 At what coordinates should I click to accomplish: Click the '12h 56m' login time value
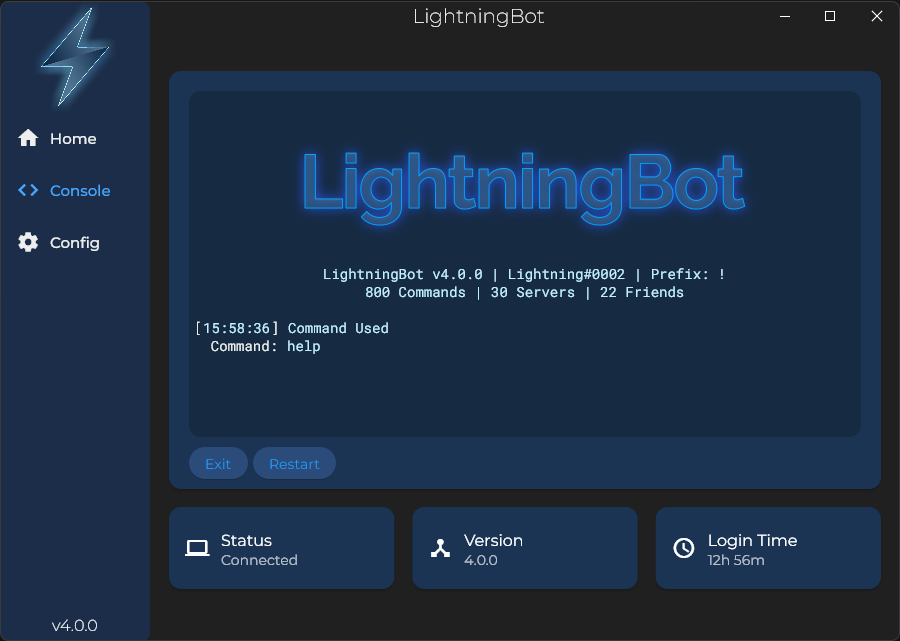click(x=736, y=560)
